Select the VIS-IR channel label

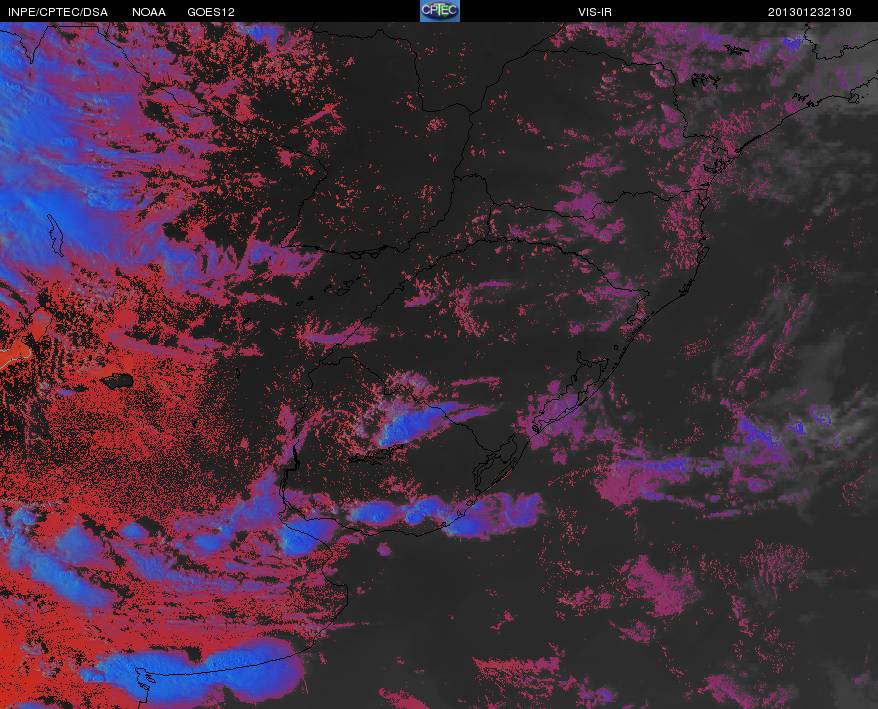click(595, 12)
